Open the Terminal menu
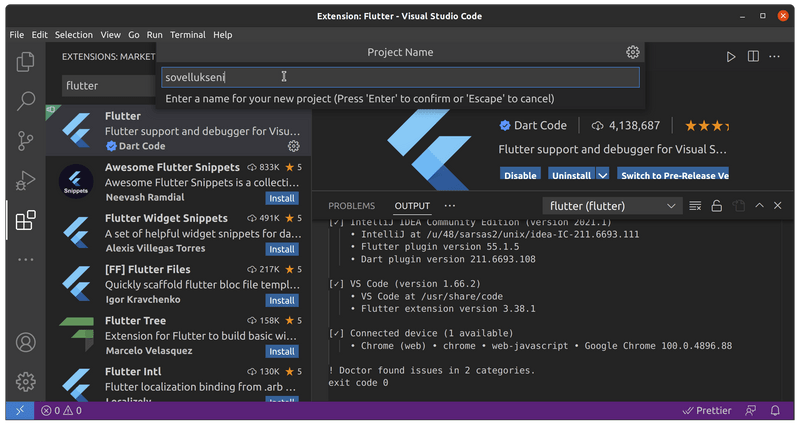This screenshot has height=426, width=800. pyautogui.click(x=187, y=35)
